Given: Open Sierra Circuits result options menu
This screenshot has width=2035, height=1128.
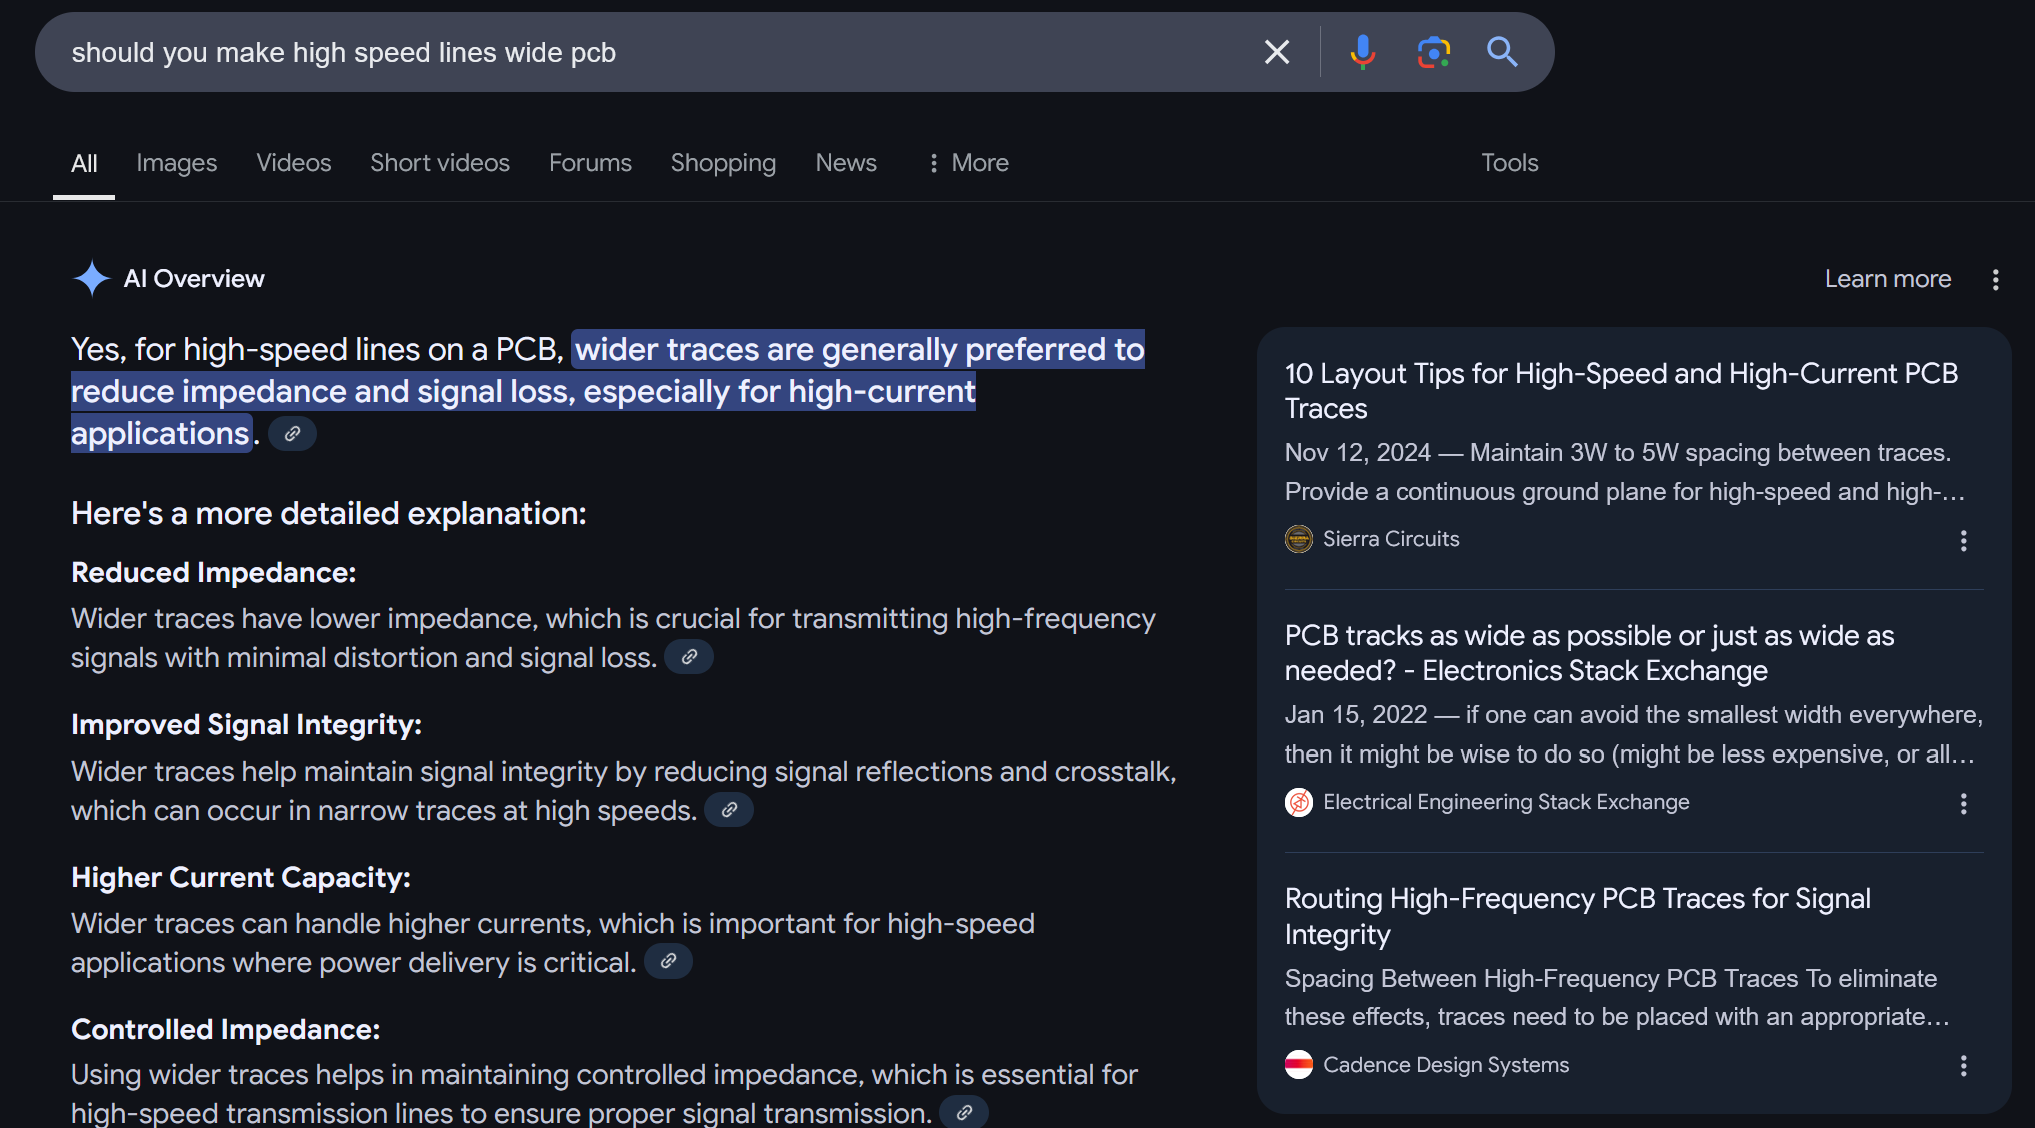Looking at the screenshot, I should 1963,541.
